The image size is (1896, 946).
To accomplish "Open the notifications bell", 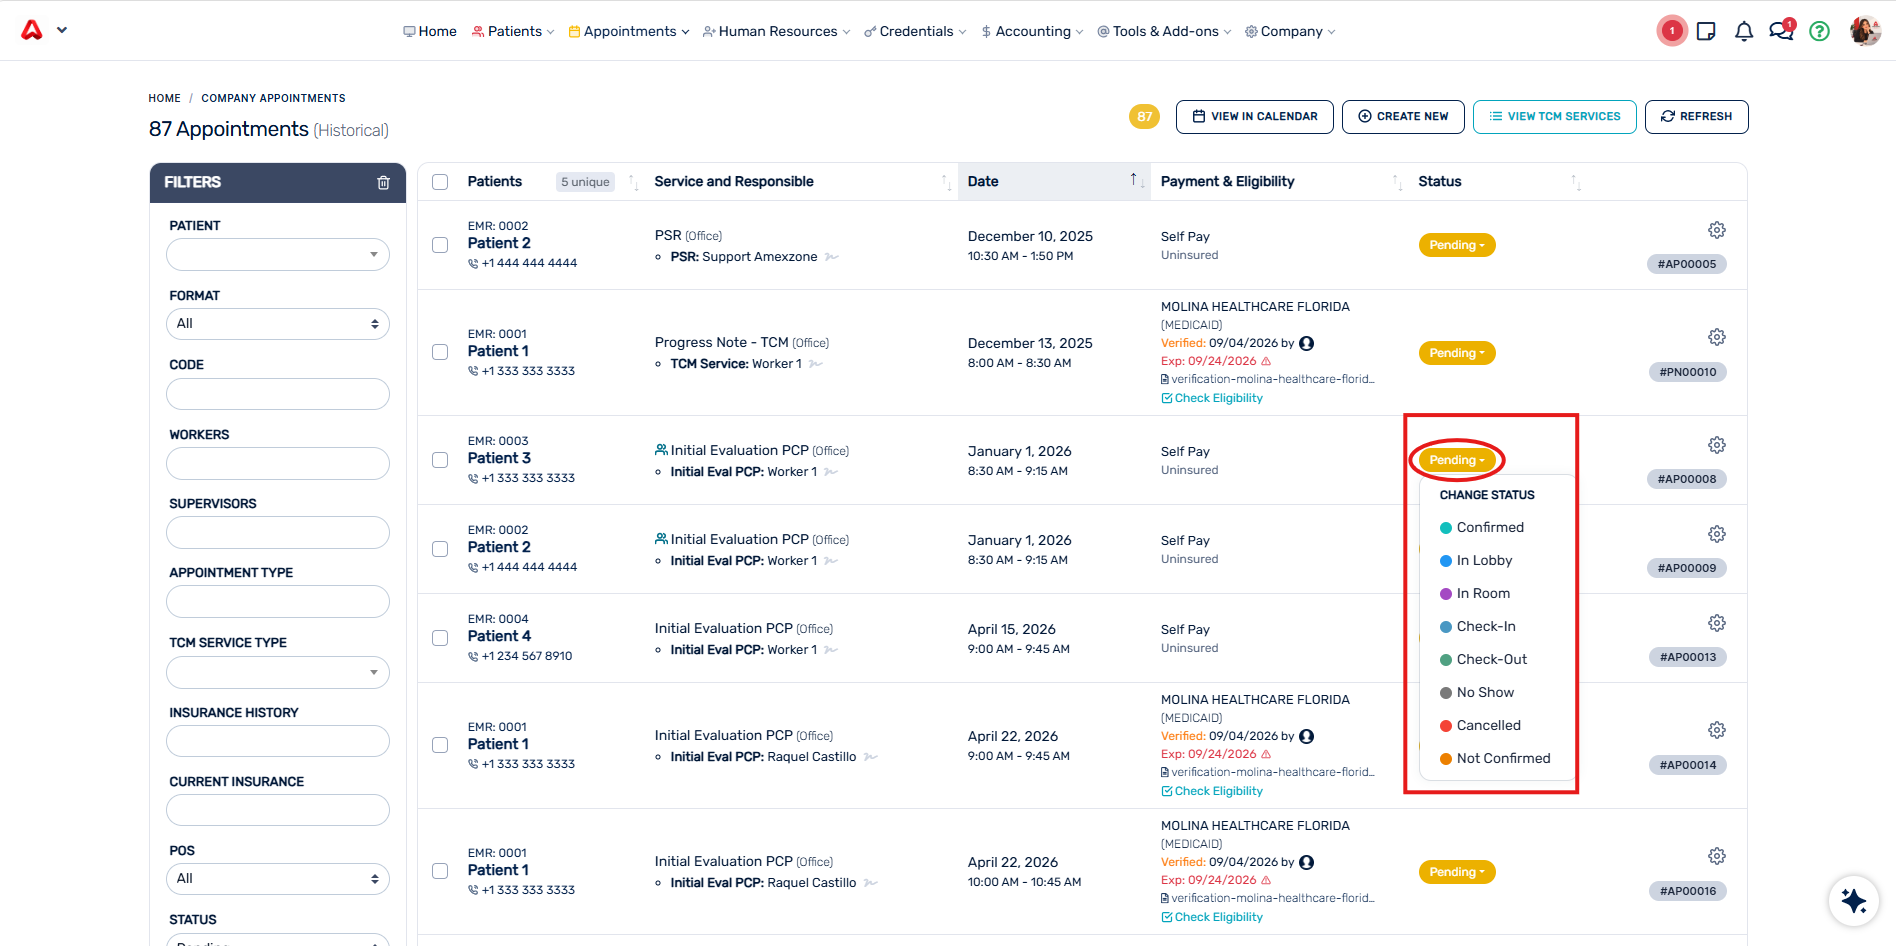I will coord(1744,31).
